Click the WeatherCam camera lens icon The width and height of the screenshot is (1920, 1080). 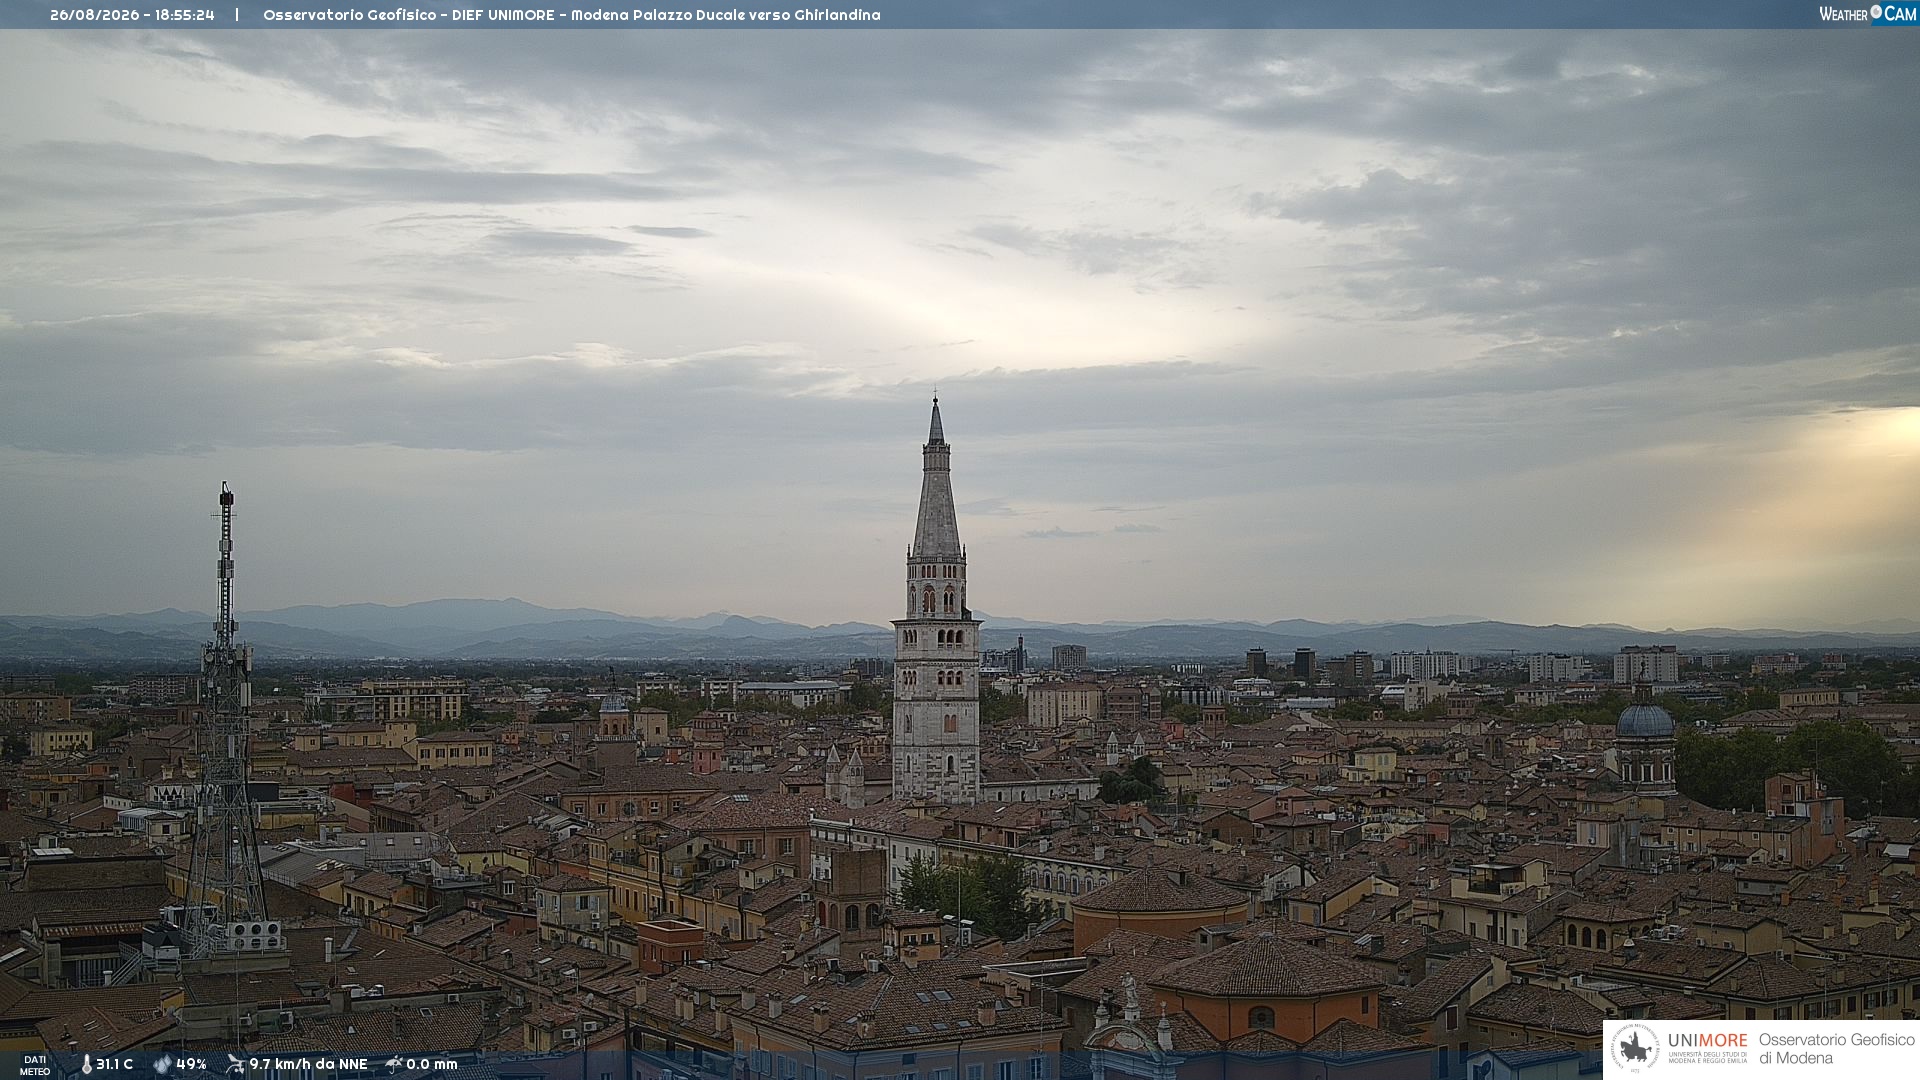[x=1876, y=12]
